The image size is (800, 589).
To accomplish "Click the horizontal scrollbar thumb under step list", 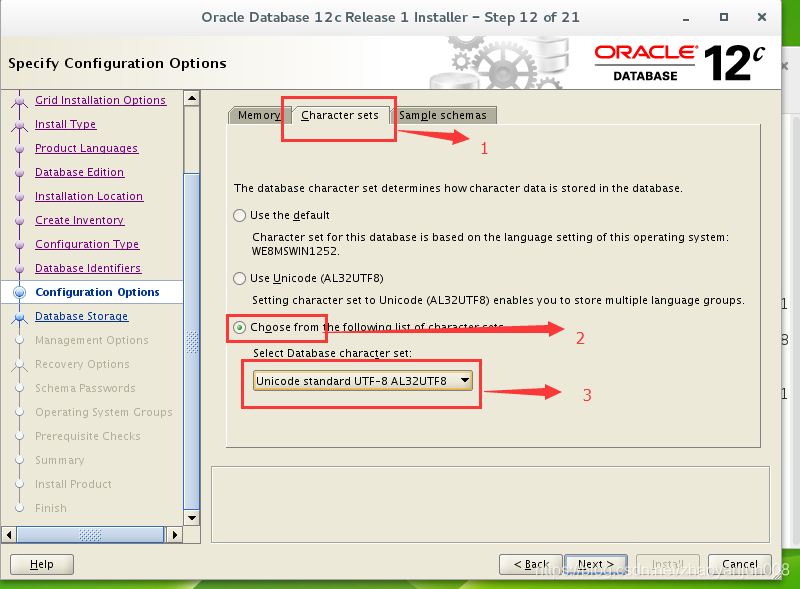I will tap(90, 535).
